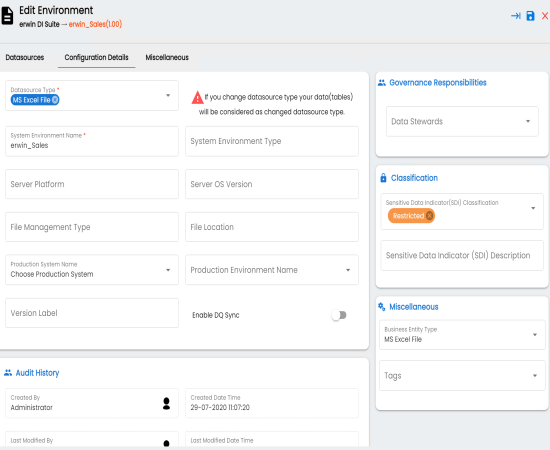The image size is (550, 450).
Task: Click the Version Label input field
Action: click(92, 313)
